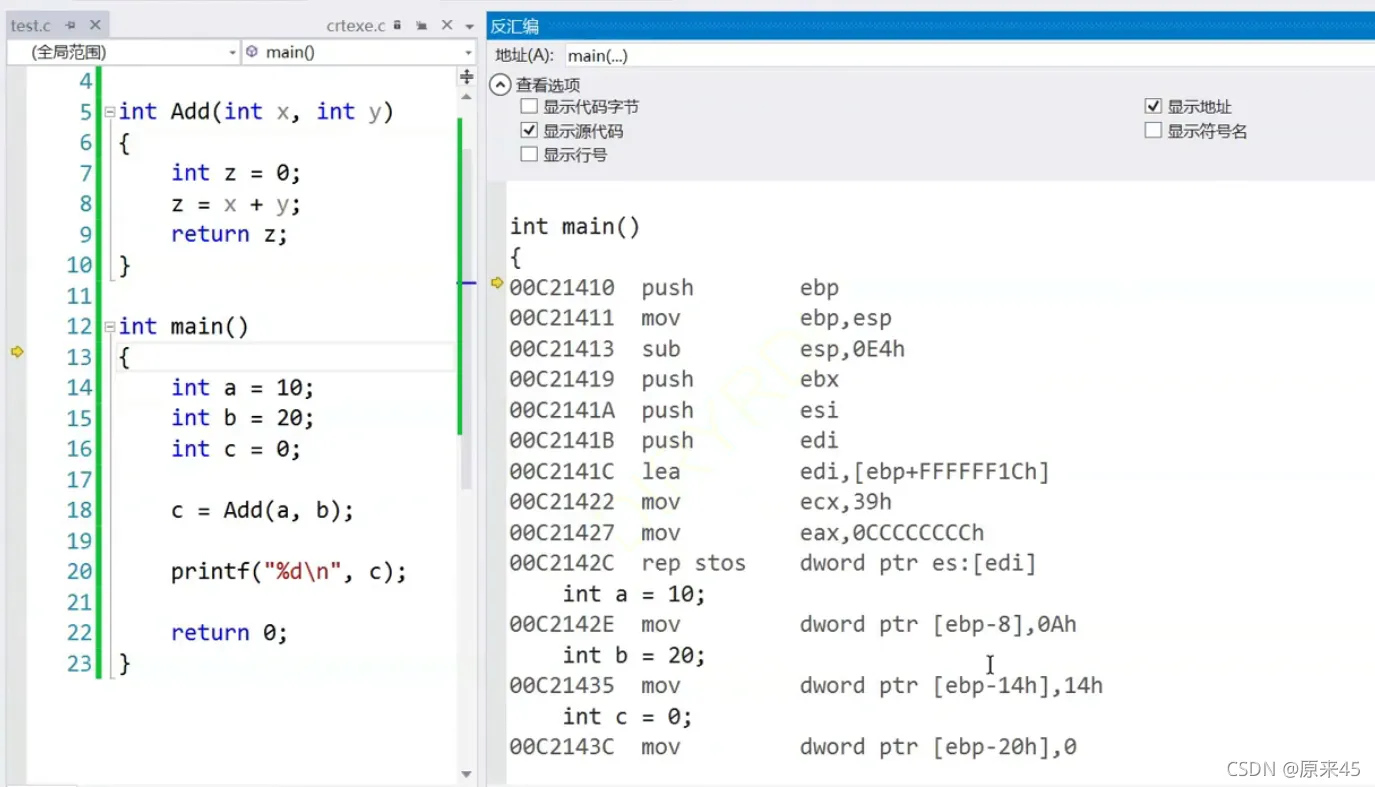Switch to the crtexe.c tab

[356, 25]
